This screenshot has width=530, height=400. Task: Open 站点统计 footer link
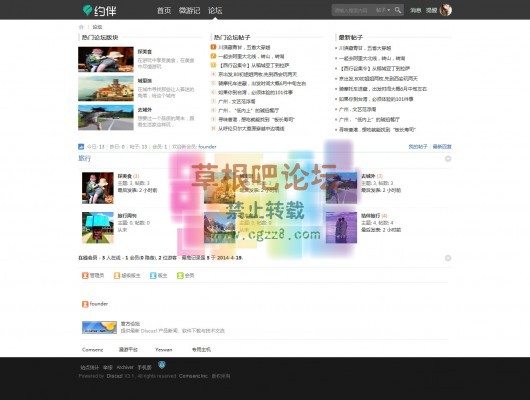coord(90,368)
